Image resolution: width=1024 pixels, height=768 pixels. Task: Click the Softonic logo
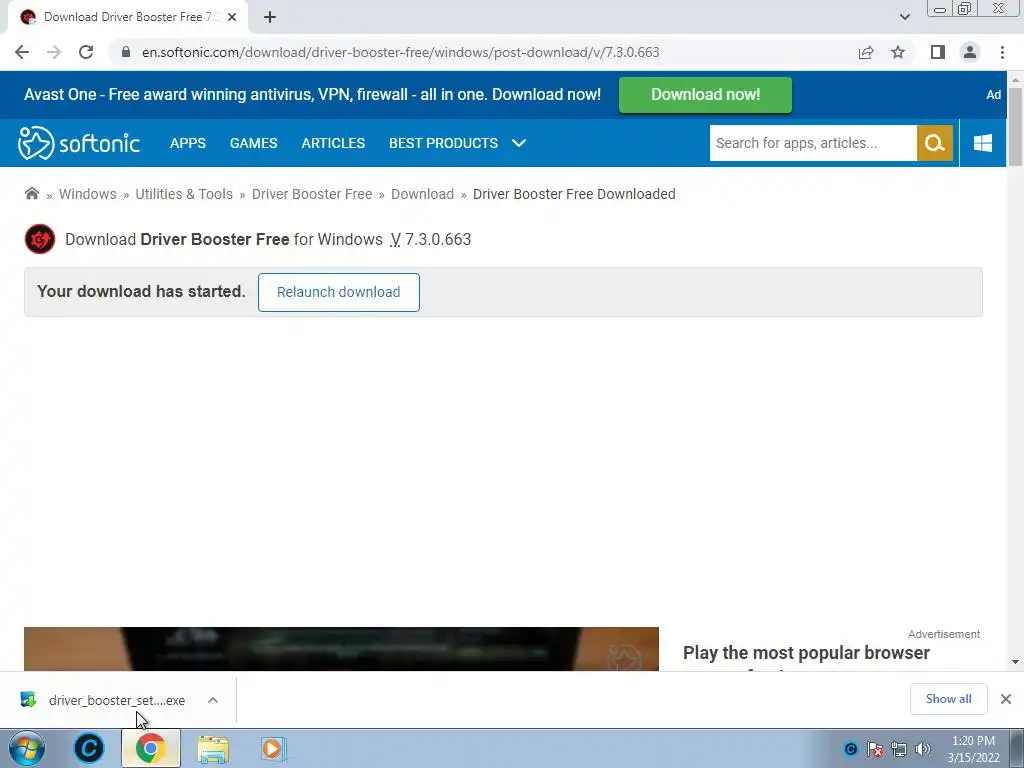tap(79, 143)
